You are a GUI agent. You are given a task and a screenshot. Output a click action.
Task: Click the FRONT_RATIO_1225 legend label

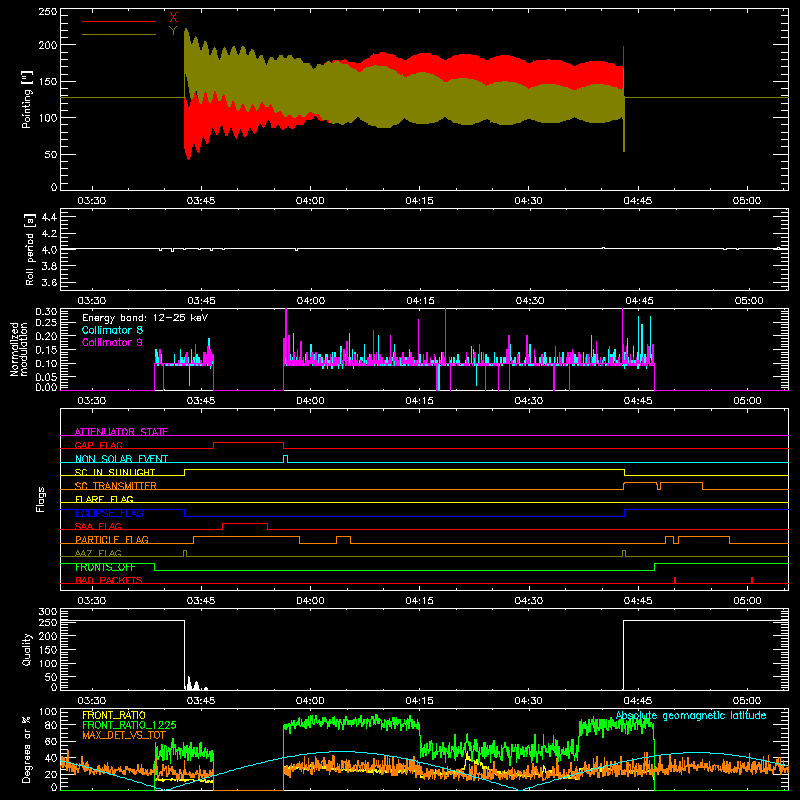click(129, 725)
